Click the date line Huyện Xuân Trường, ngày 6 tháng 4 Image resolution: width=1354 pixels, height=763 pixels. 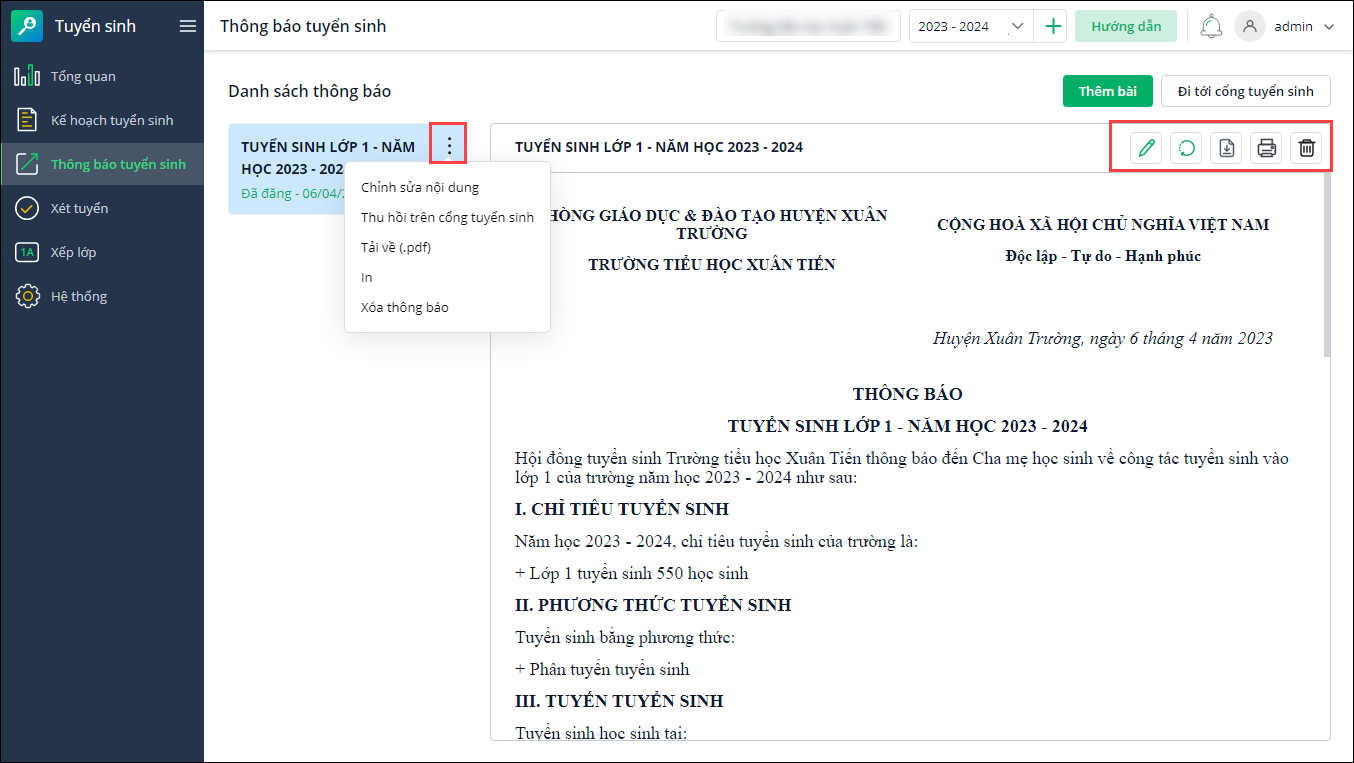click(x=1103, y=338)
